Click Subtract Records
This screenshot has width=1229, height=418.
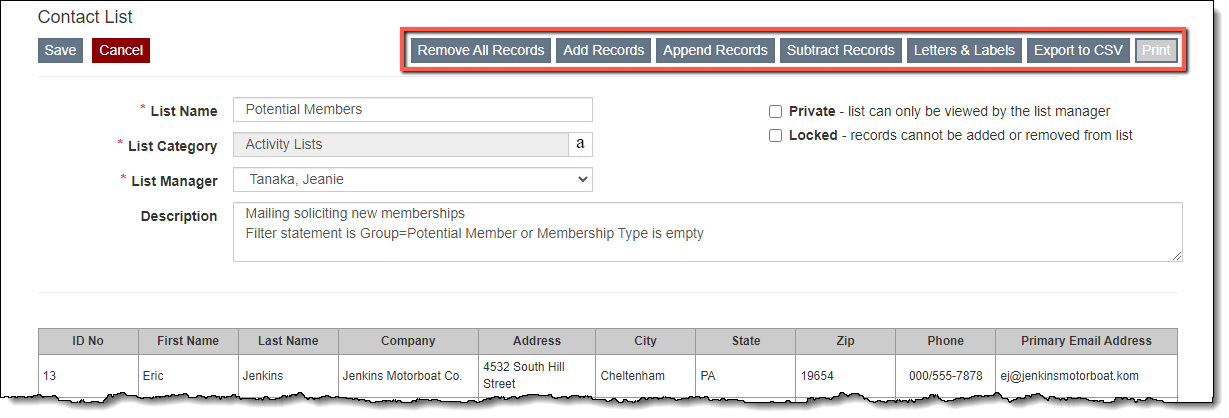coord(840,51)
